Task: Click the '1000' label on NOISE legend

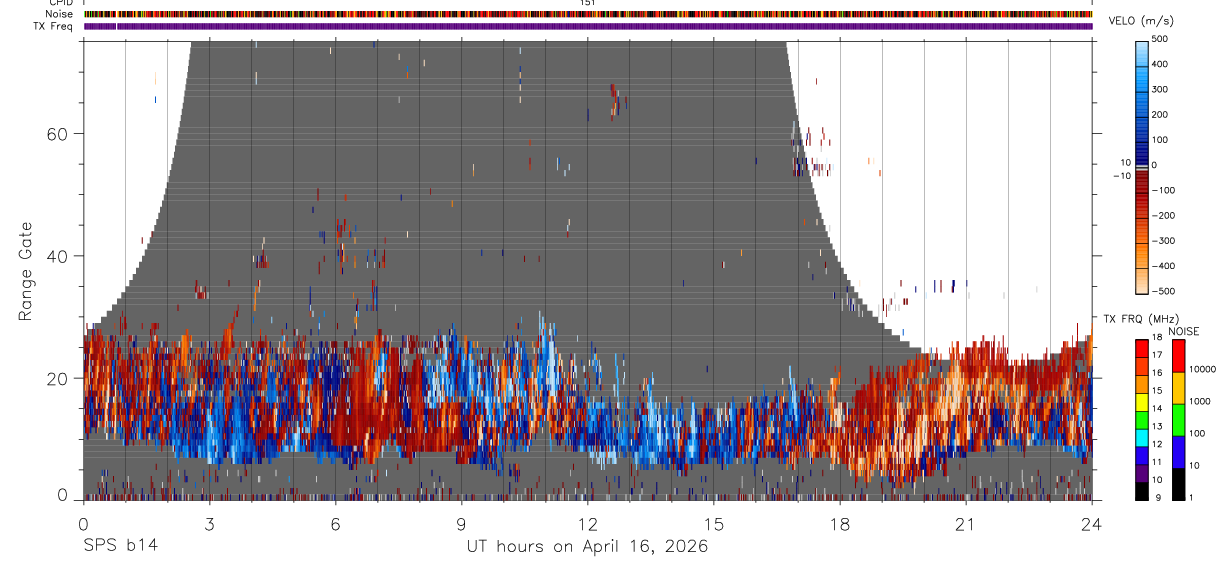Action: [x=1200, y=401]
